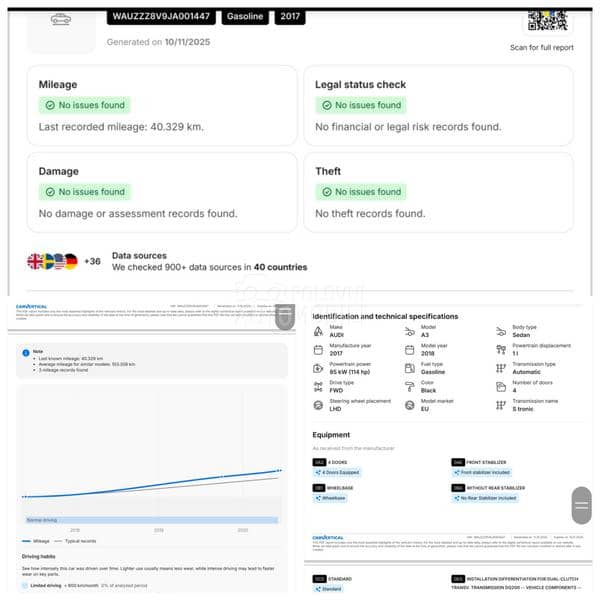The image size is (600, 600).
Task: Click the Steering wheel placement icon
Action: coord(318,406)
